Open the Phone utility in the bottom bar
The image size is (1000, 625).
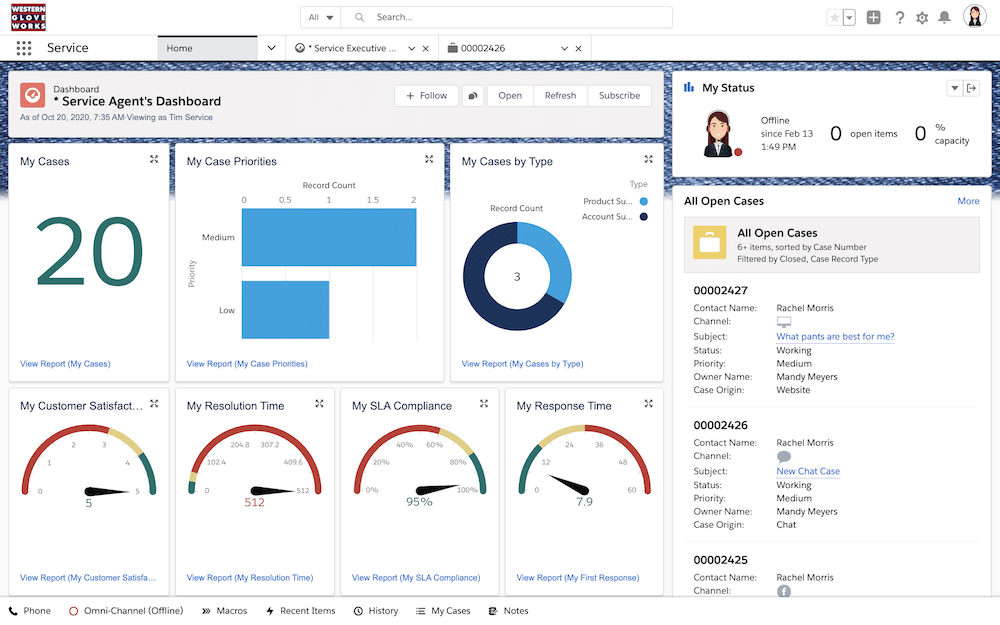point(29,610)
